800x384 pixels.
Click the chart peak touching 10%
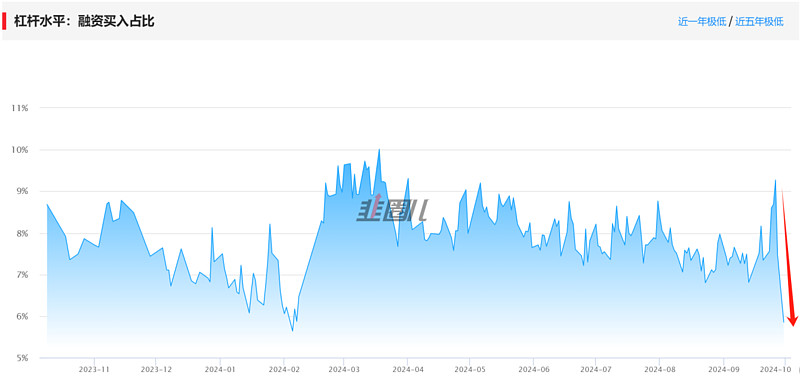[x=379, y=150]
